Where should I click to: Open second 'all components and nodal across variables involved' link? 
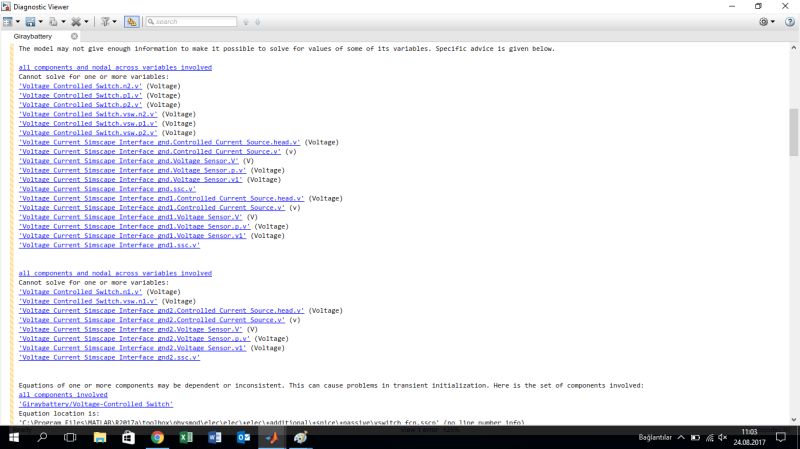point(115,273)
